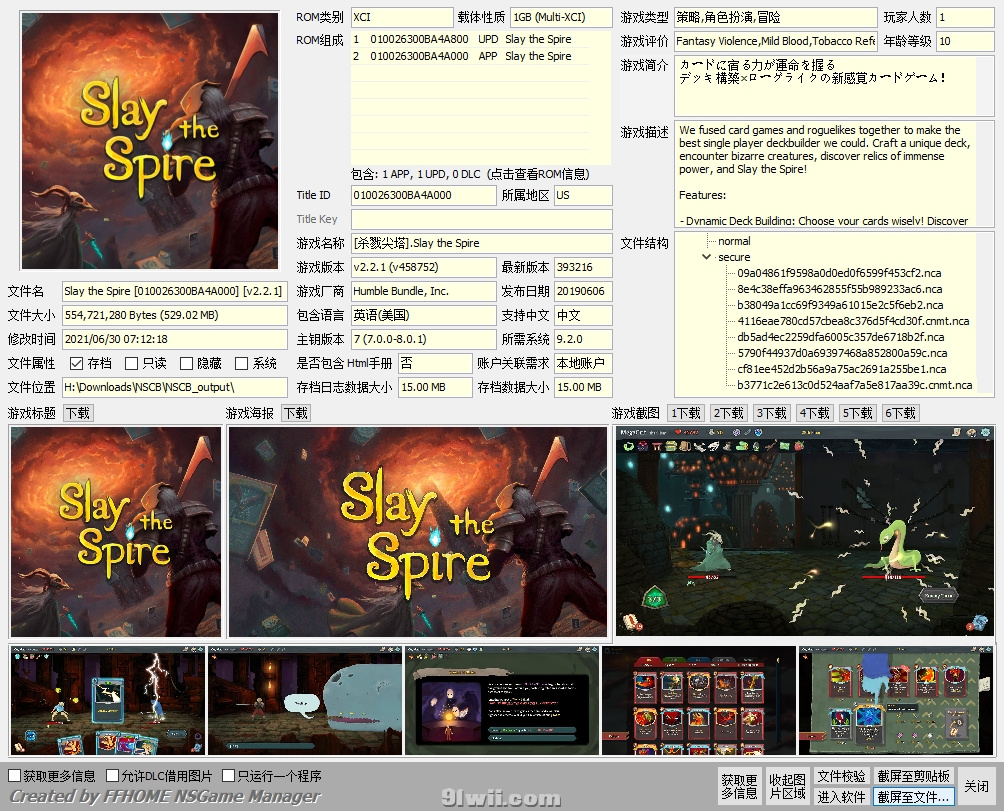Select the normal item in file tree
Viewport: 1004px width, 811px height.
[734, 241]
